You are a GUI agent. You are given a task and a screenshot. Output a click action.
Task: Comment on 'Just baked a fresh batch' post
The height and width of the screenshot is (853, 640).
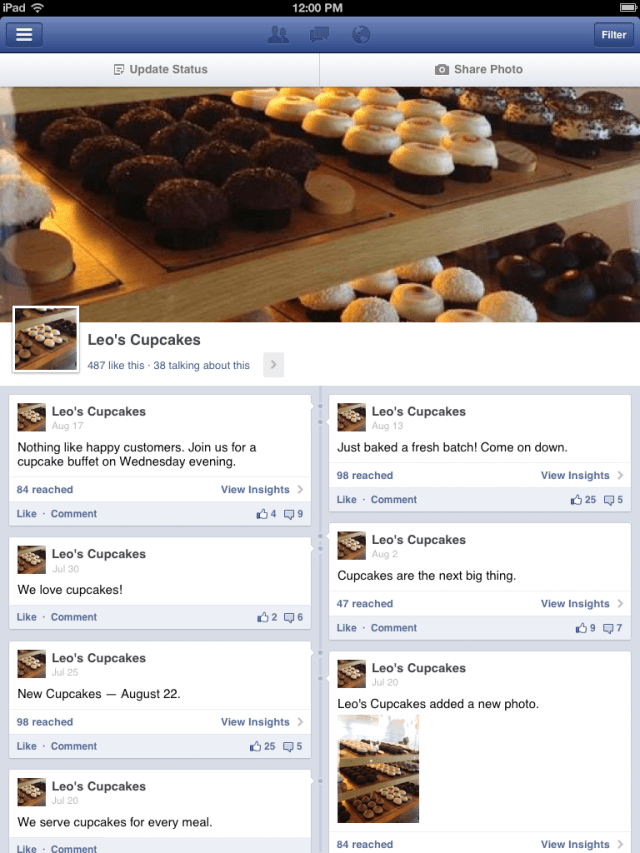(393, 499)
